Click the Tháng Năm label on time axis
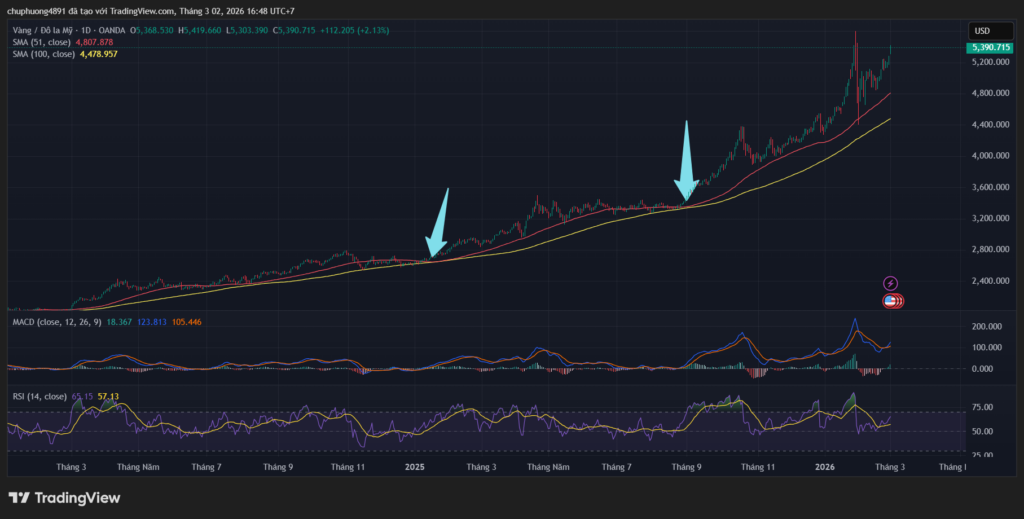 click(x=137, y=467)
